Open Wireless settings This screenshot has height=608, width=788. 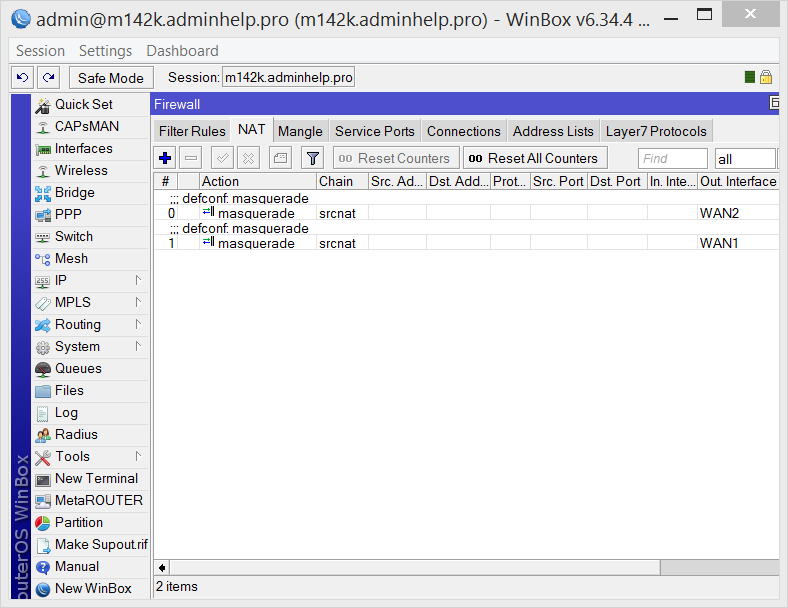click(91, 171)
